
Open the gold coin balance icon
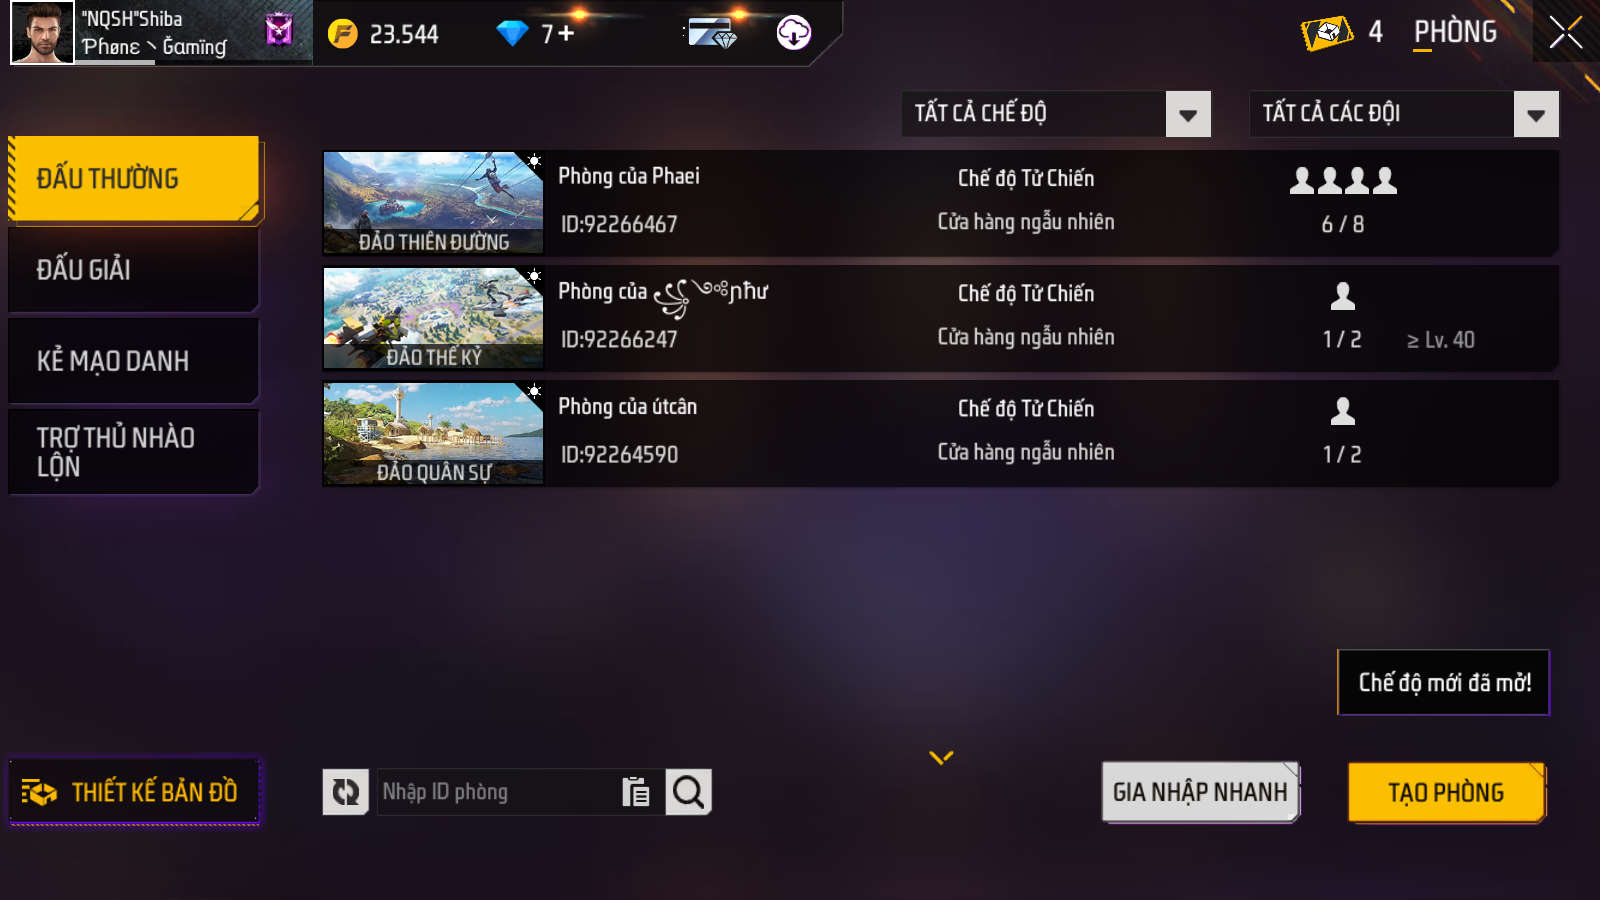[x=343, y=34]
